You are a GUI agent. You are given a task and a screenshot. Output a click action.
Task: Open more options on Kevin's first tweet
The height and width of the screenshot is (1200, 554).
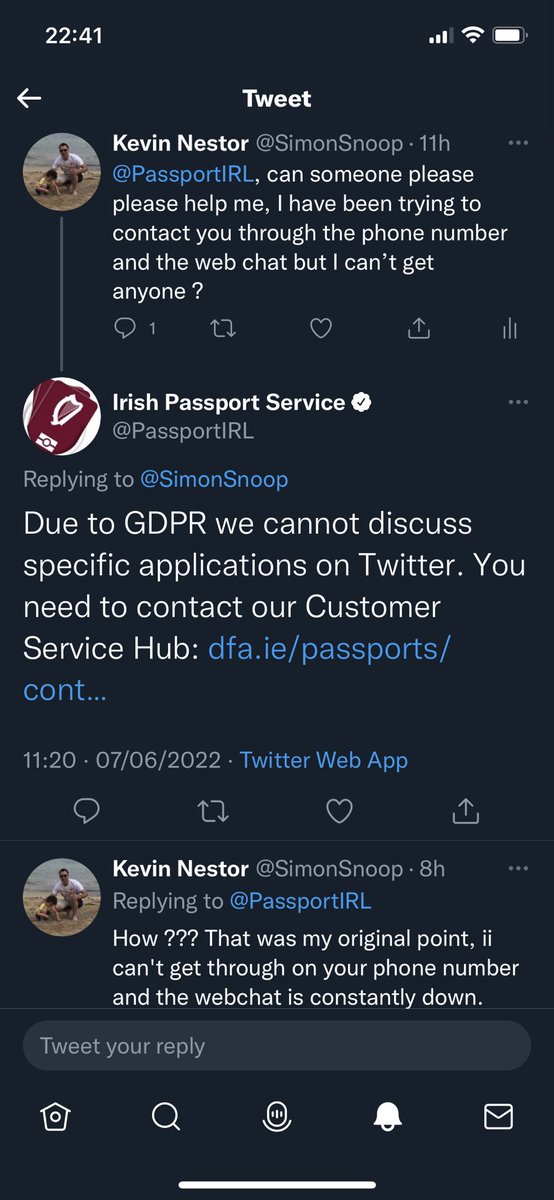518,143
